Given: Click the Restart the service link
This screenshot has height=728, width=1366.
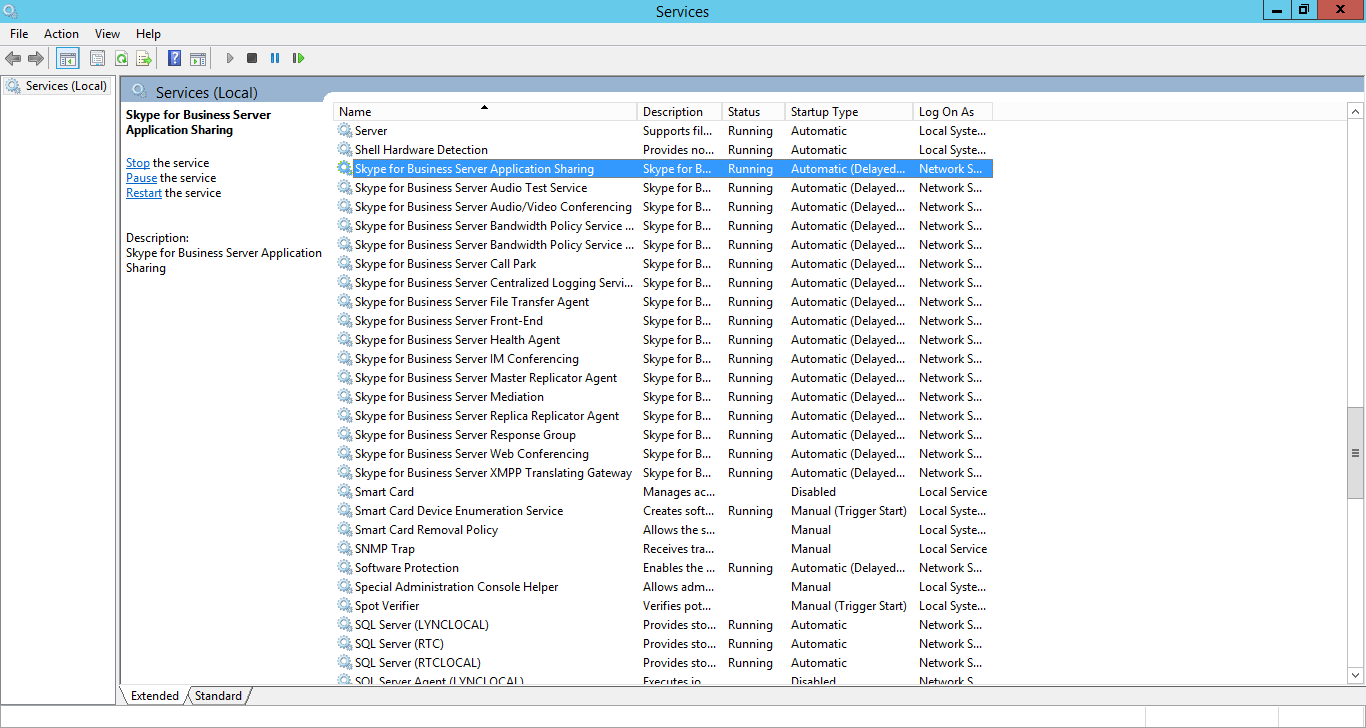Looking at the screenshot, I should point(144,193).
